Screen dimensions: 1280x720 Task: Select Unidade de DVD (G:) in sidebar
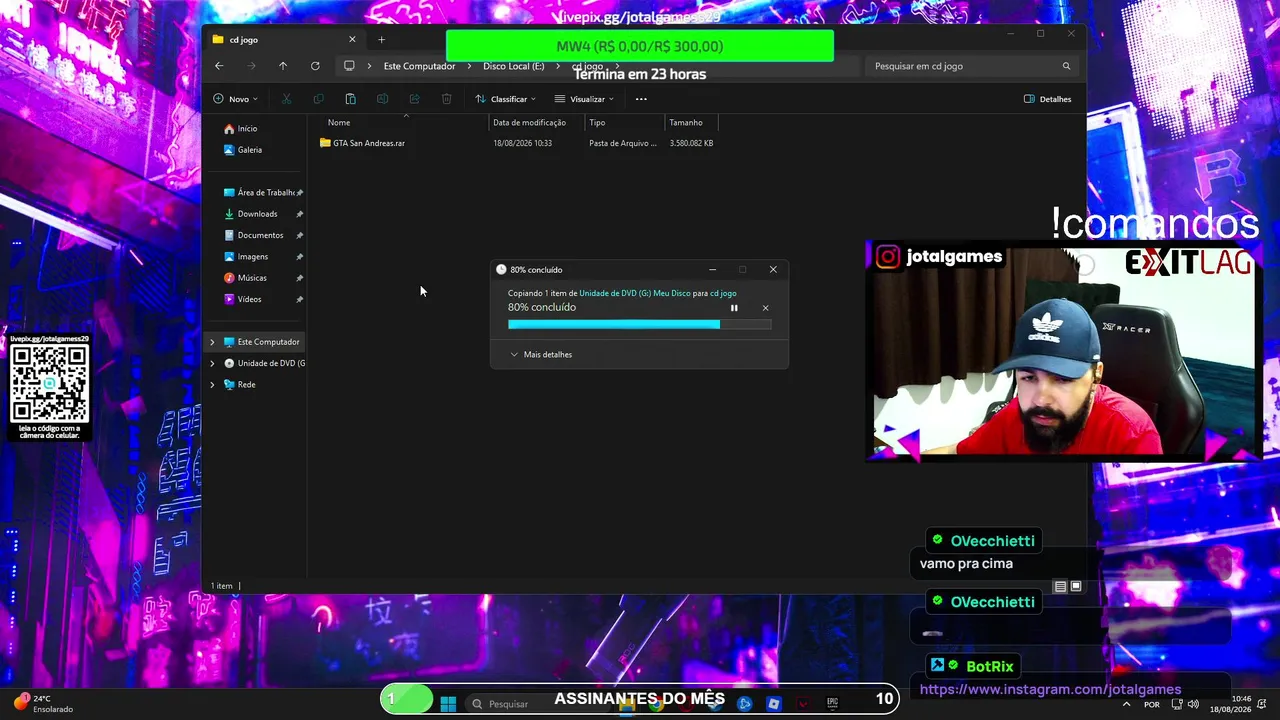click(265, 363)
